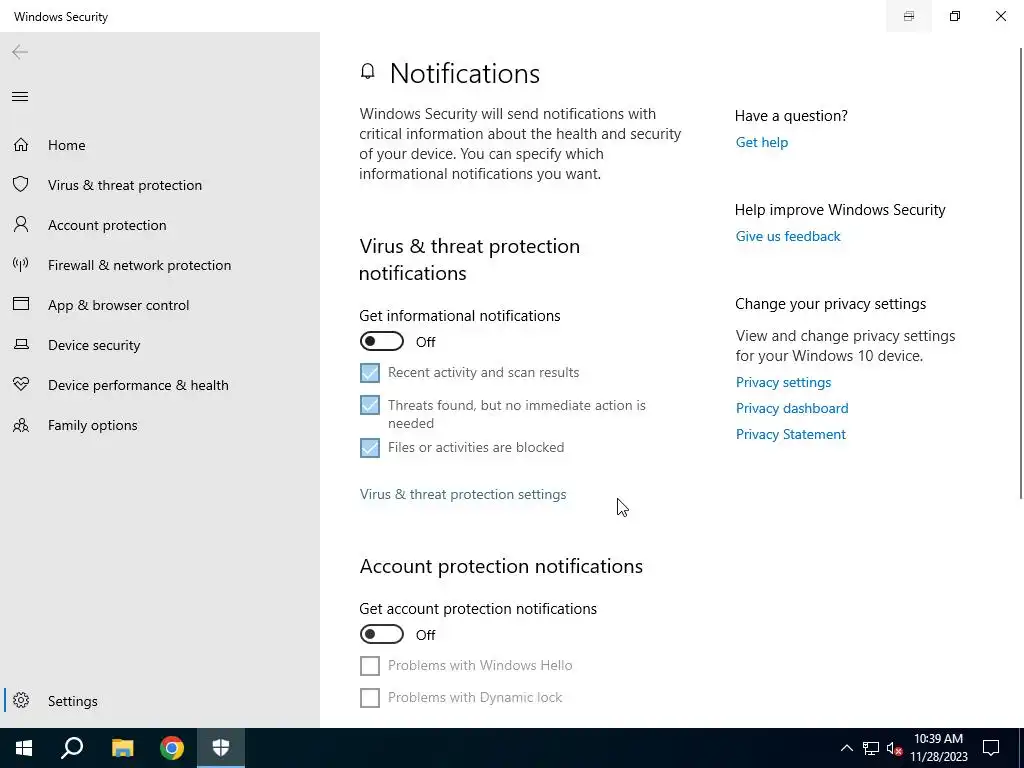Click Give us feedback link
1024x768 pixels.
point(788,236)
